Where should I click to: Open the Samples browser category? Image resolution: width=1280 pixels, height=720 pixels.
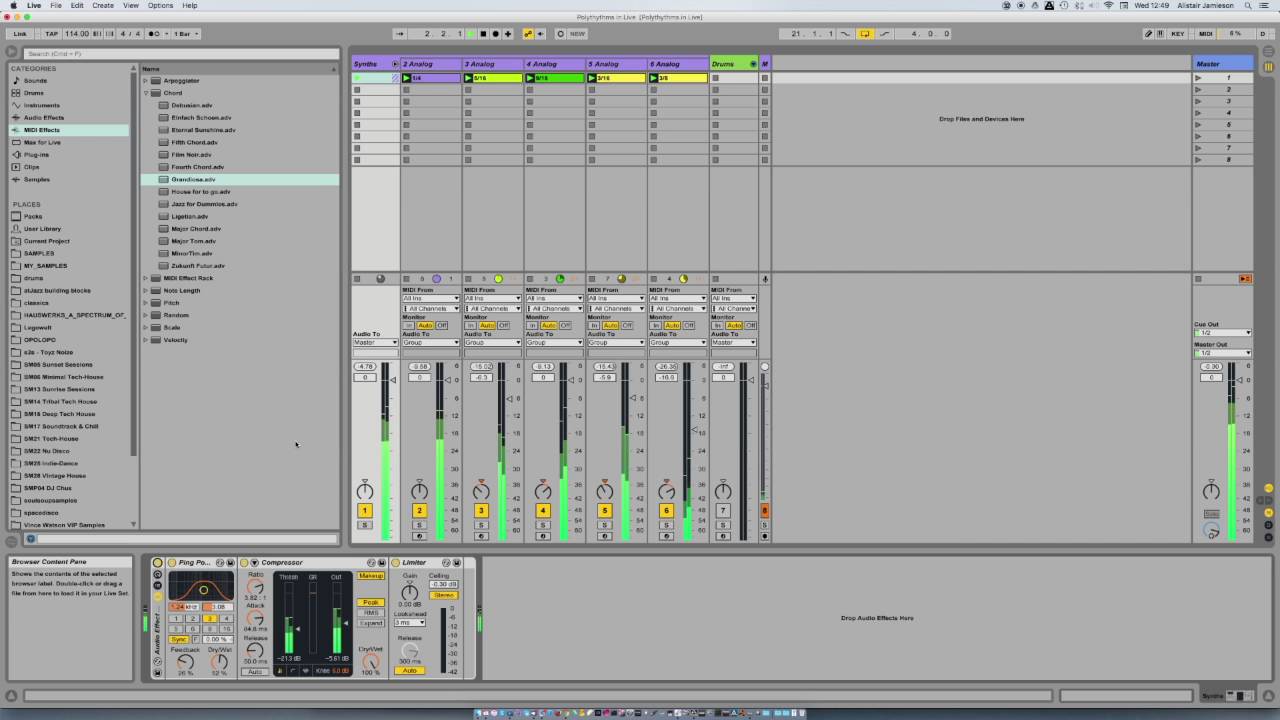36,179
